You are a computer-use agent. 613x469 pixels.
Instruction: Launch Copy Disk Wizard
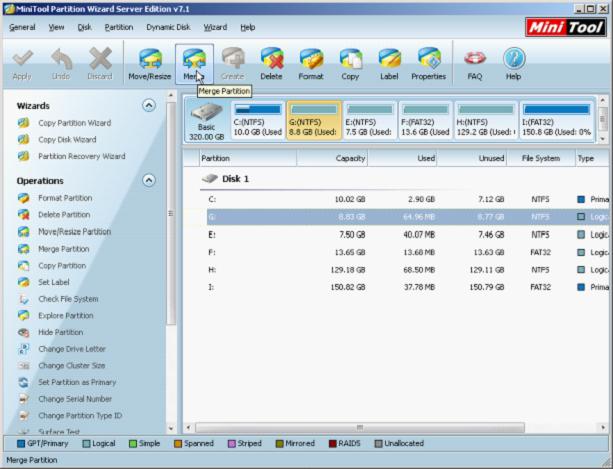click(x=67, y=140)
